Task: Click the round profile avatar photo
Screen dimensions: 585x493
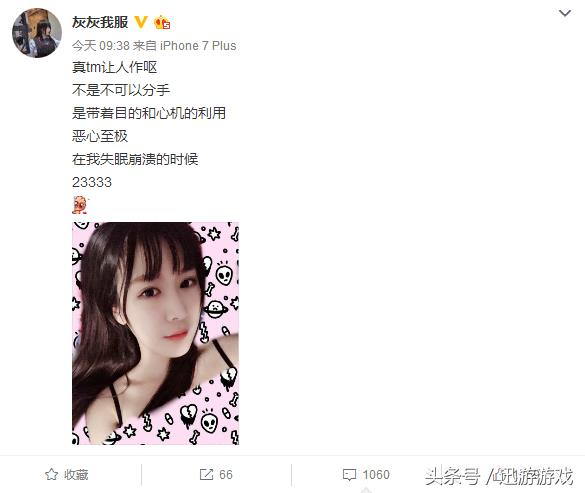Action: [x=37, y=33]
